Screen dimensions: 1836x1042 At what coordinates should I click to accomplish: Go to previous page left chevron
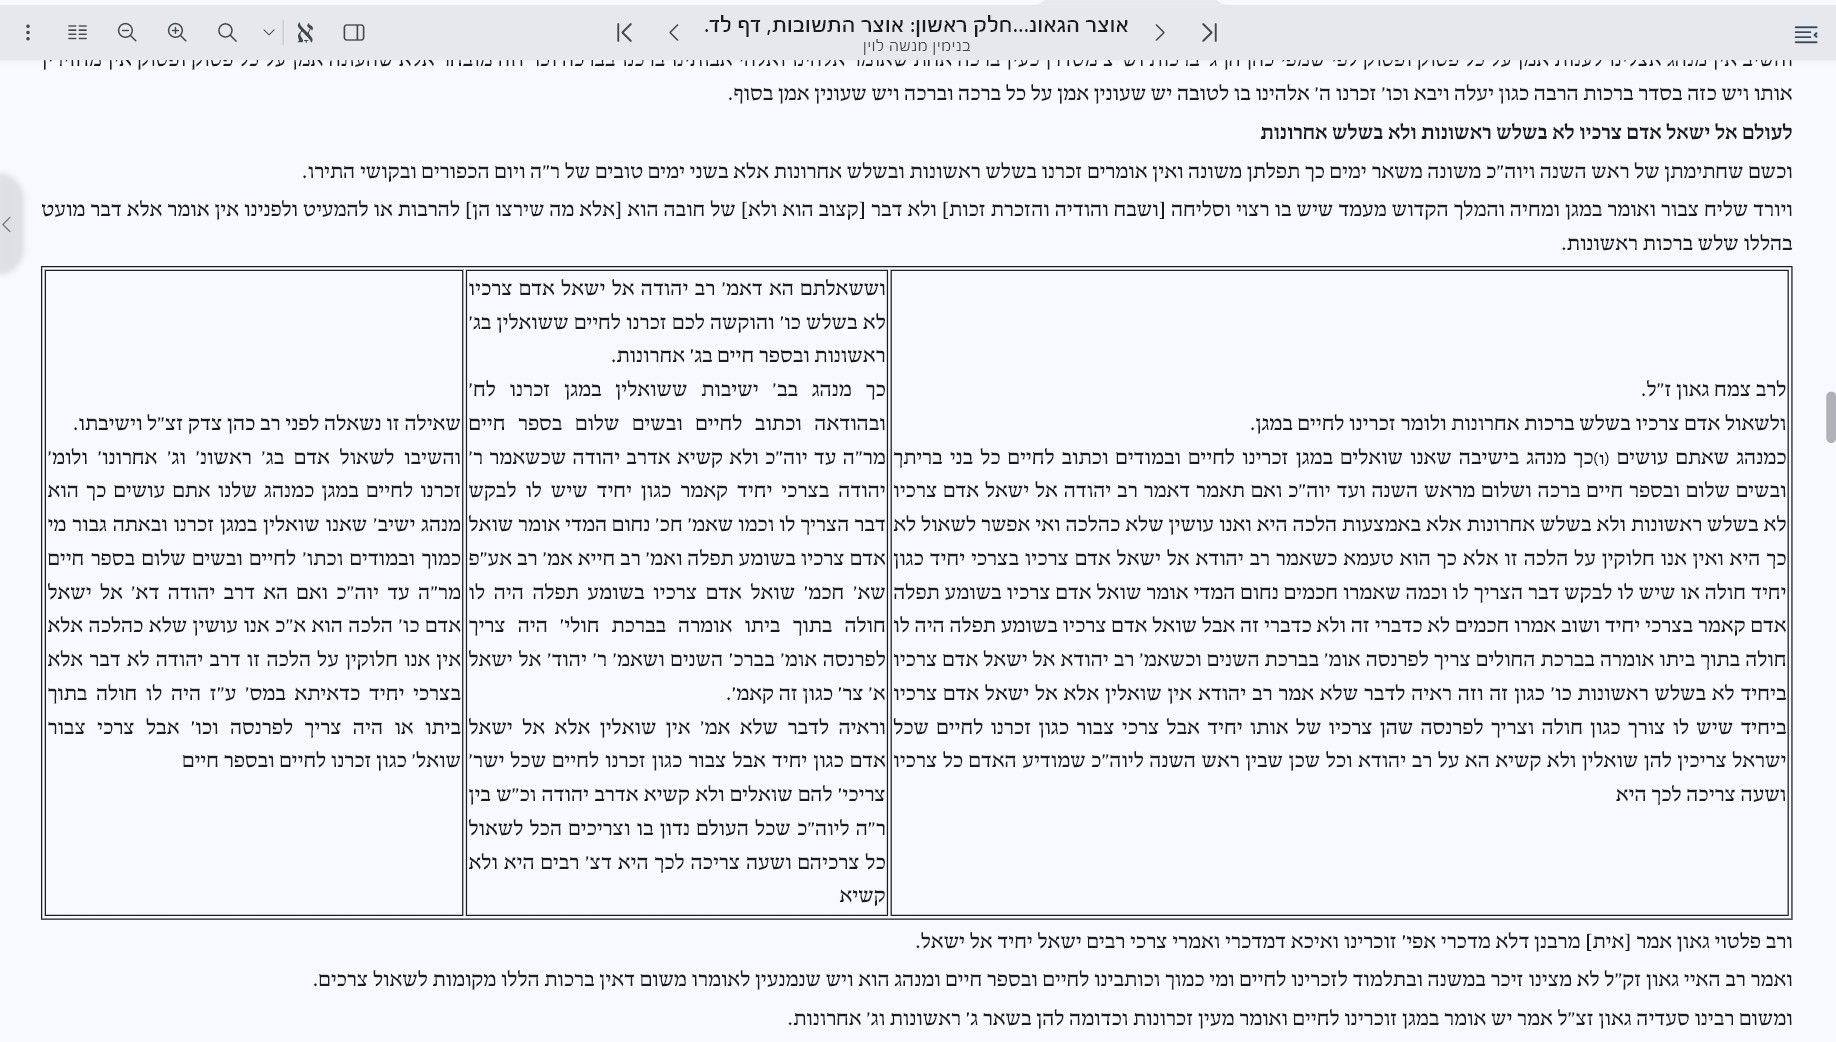pyautogui.click(x=673, y=33)
